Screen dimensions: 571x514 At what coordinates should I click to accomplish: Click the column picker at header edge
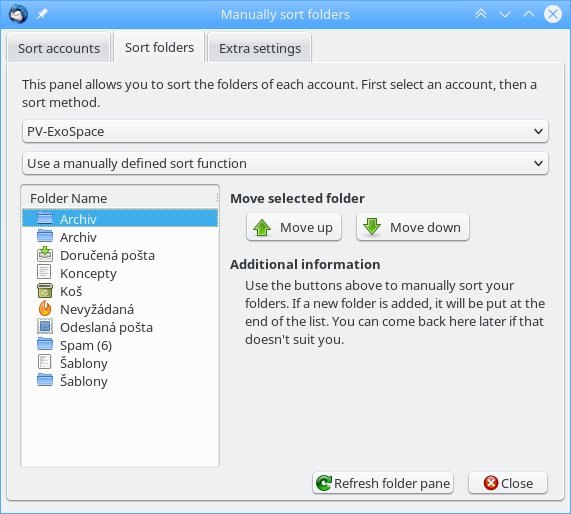(217, 198)
